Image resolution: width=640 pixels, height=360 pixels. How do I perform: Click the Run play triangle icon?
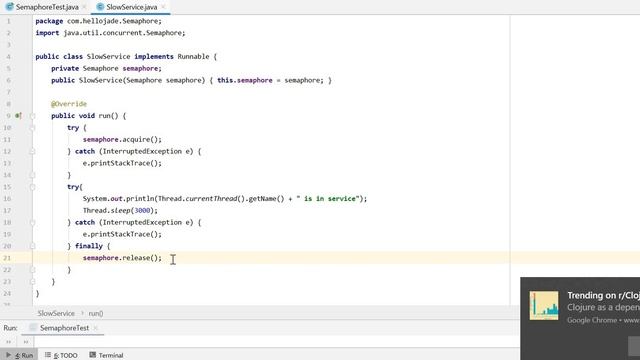(8, 355)
